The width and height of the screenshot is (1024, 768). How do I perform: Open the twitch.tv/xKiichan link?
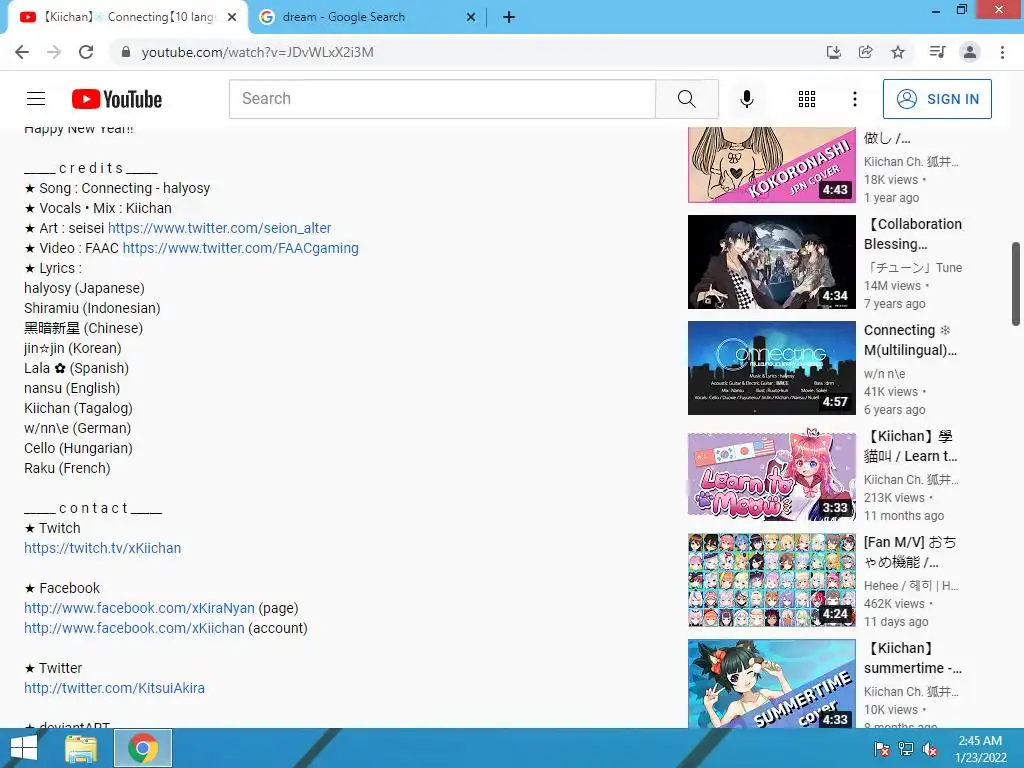pos(103,548)
